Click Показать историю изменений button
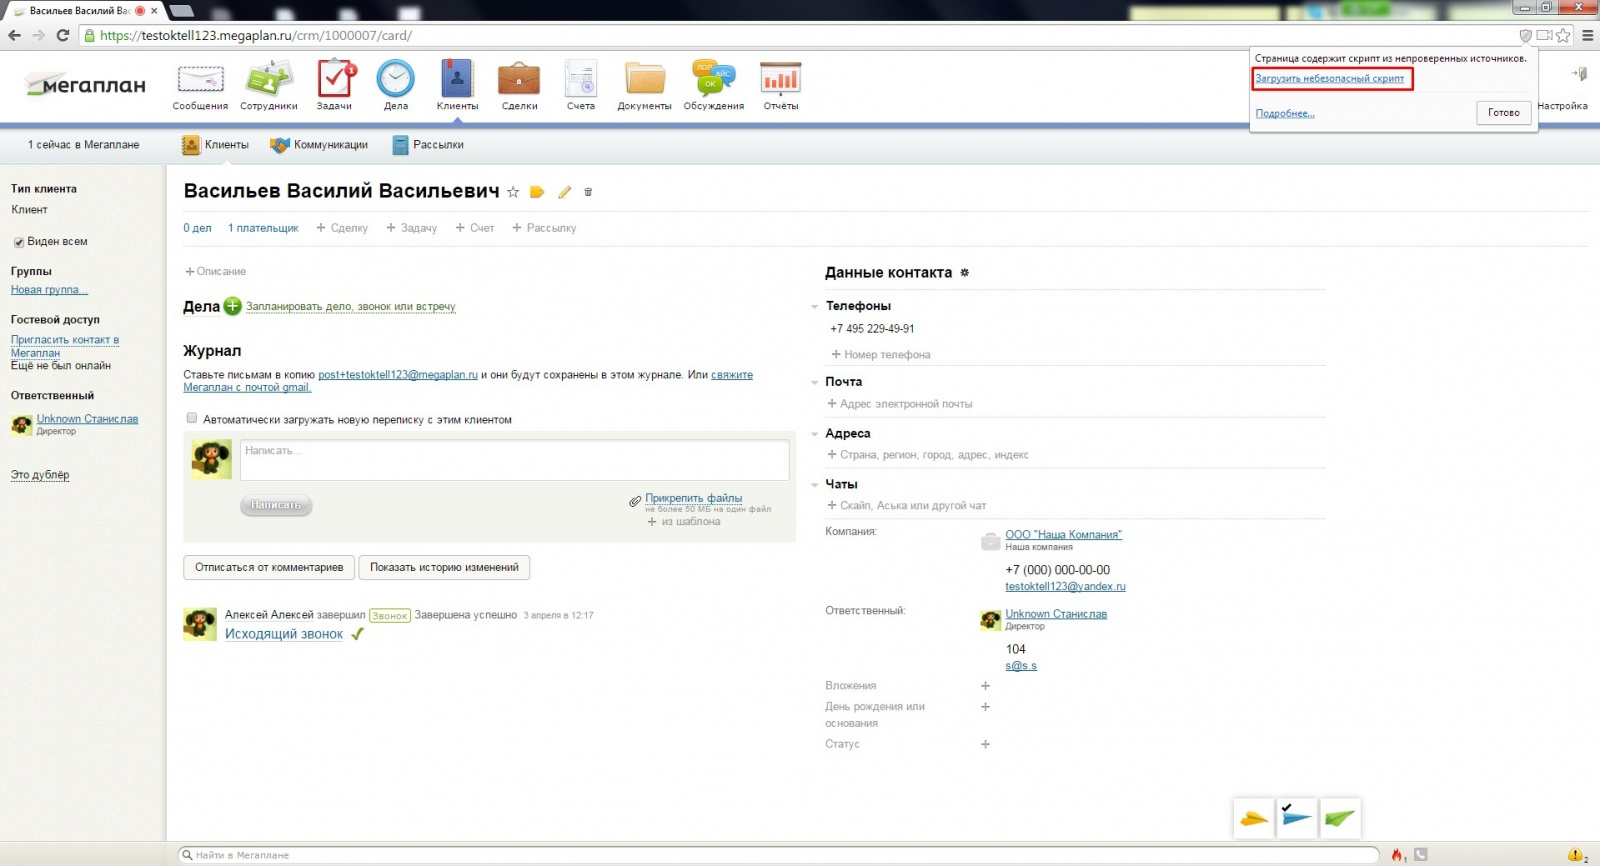 (444, 567)
